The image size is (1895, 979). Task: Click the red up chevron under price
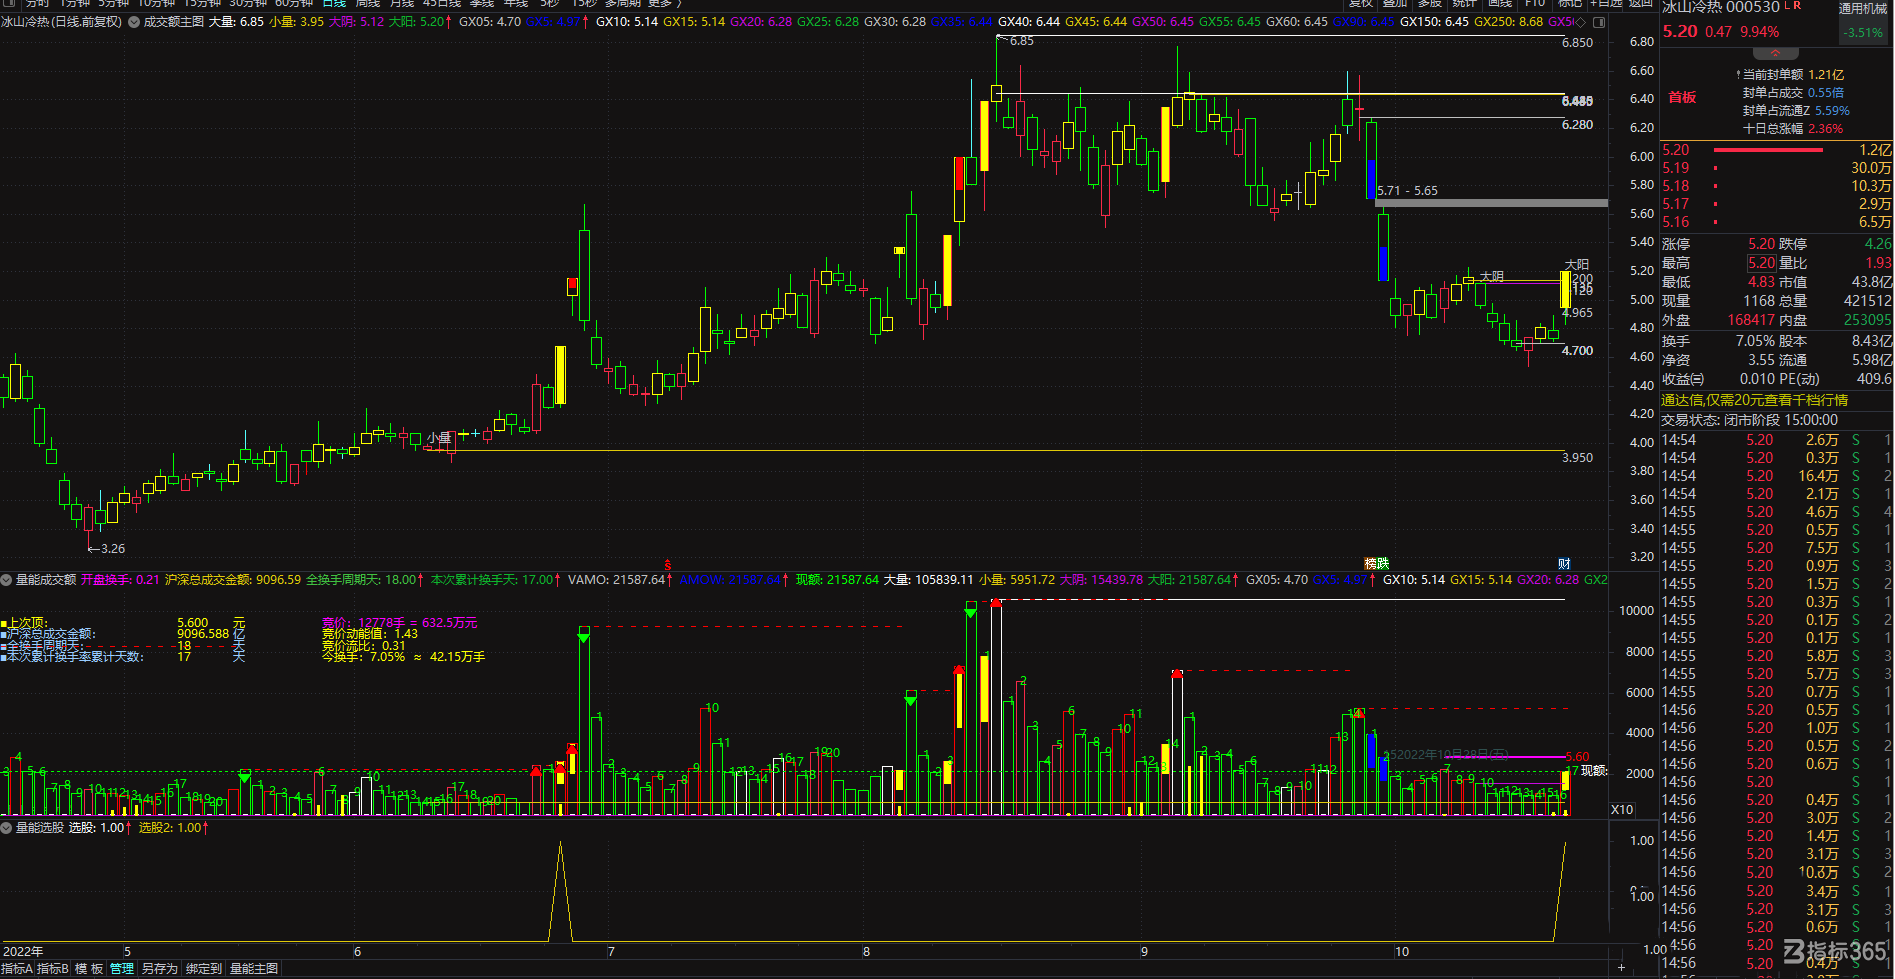[x=1775, y=52]
